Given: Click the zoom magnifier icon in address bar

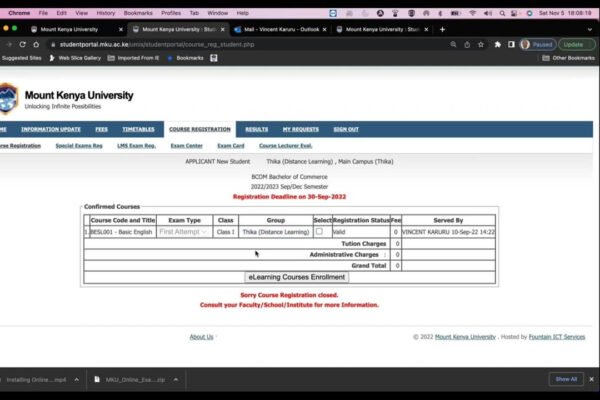Looking at the screenshot, I should [x=453, y=44].
